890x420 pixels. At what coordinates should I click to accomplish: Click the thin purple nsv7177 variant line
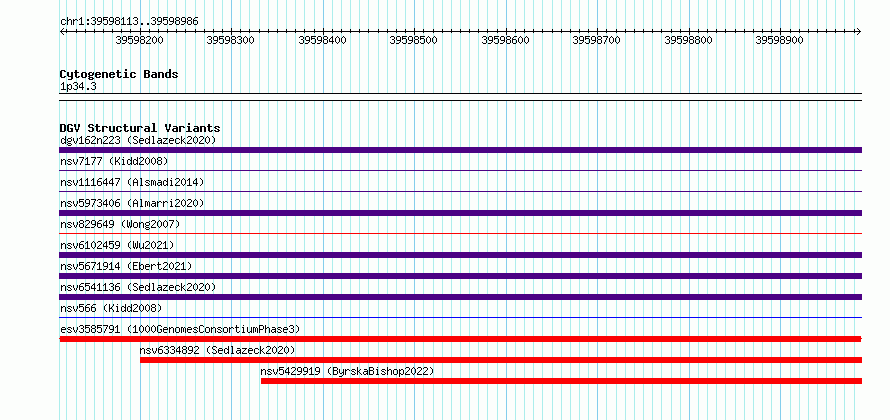coord(460,170)
